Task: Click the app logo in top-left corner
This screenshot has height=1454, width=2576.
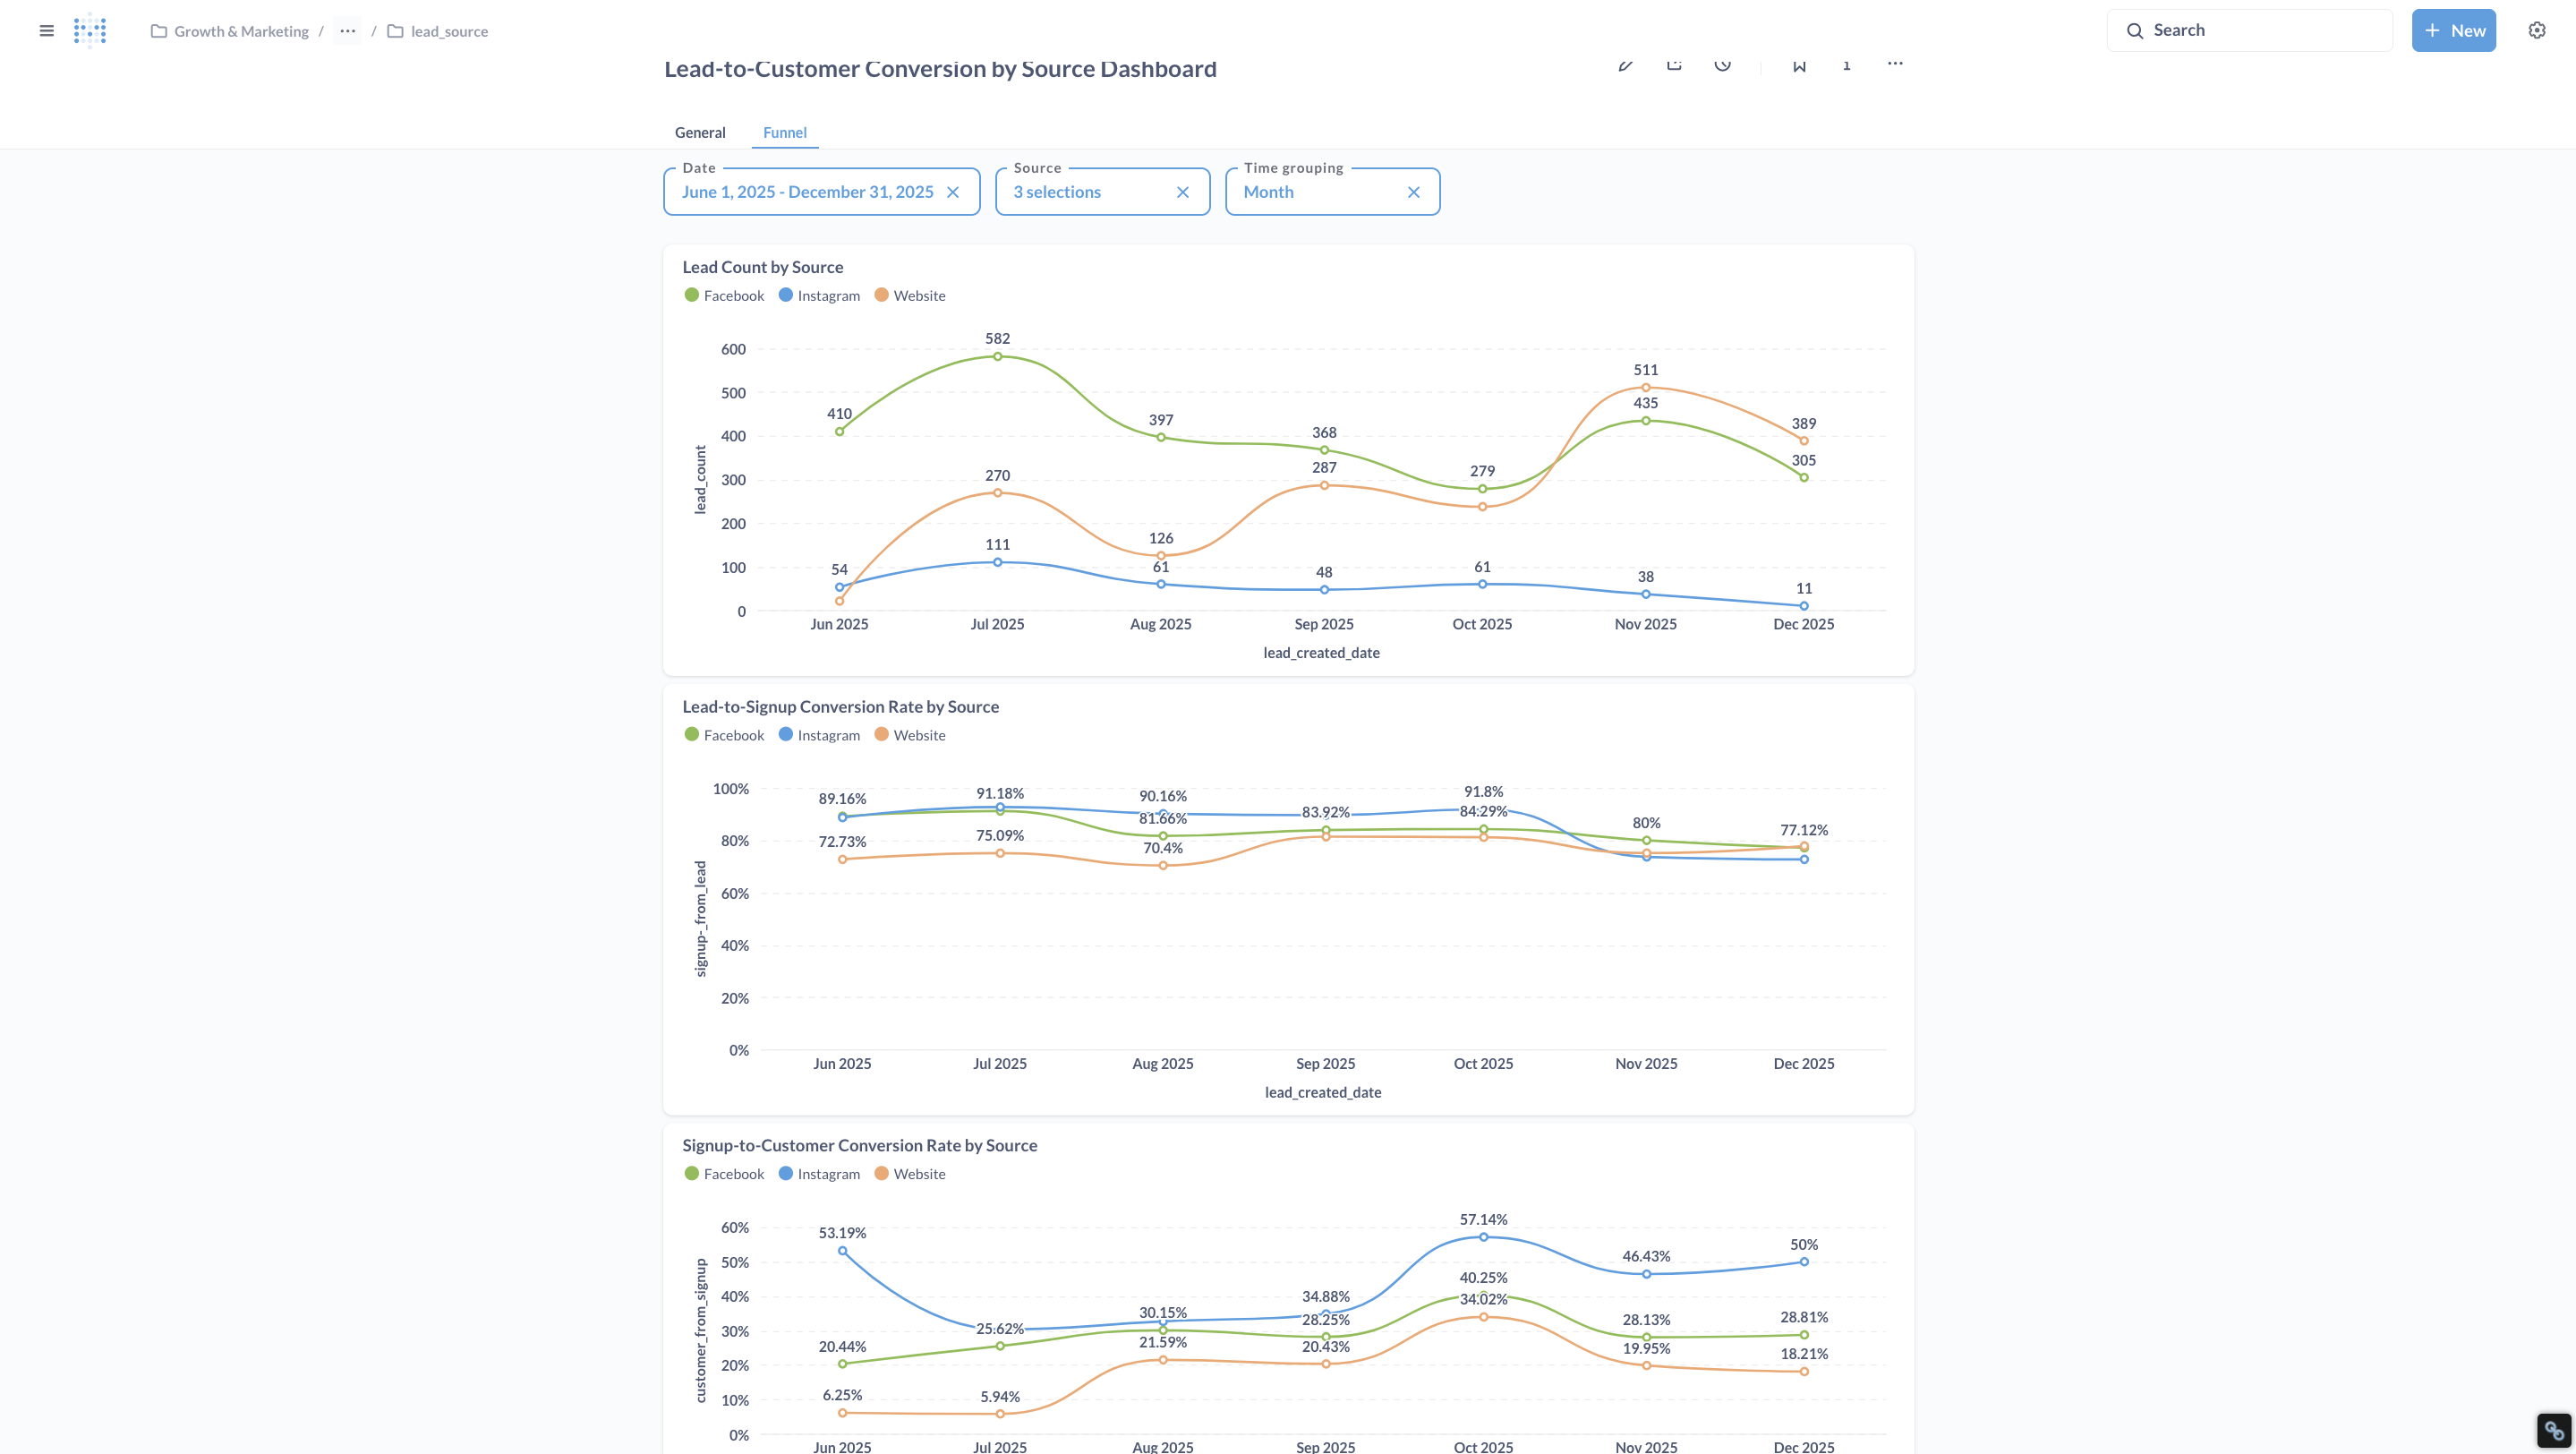Action: pos(90,30)
